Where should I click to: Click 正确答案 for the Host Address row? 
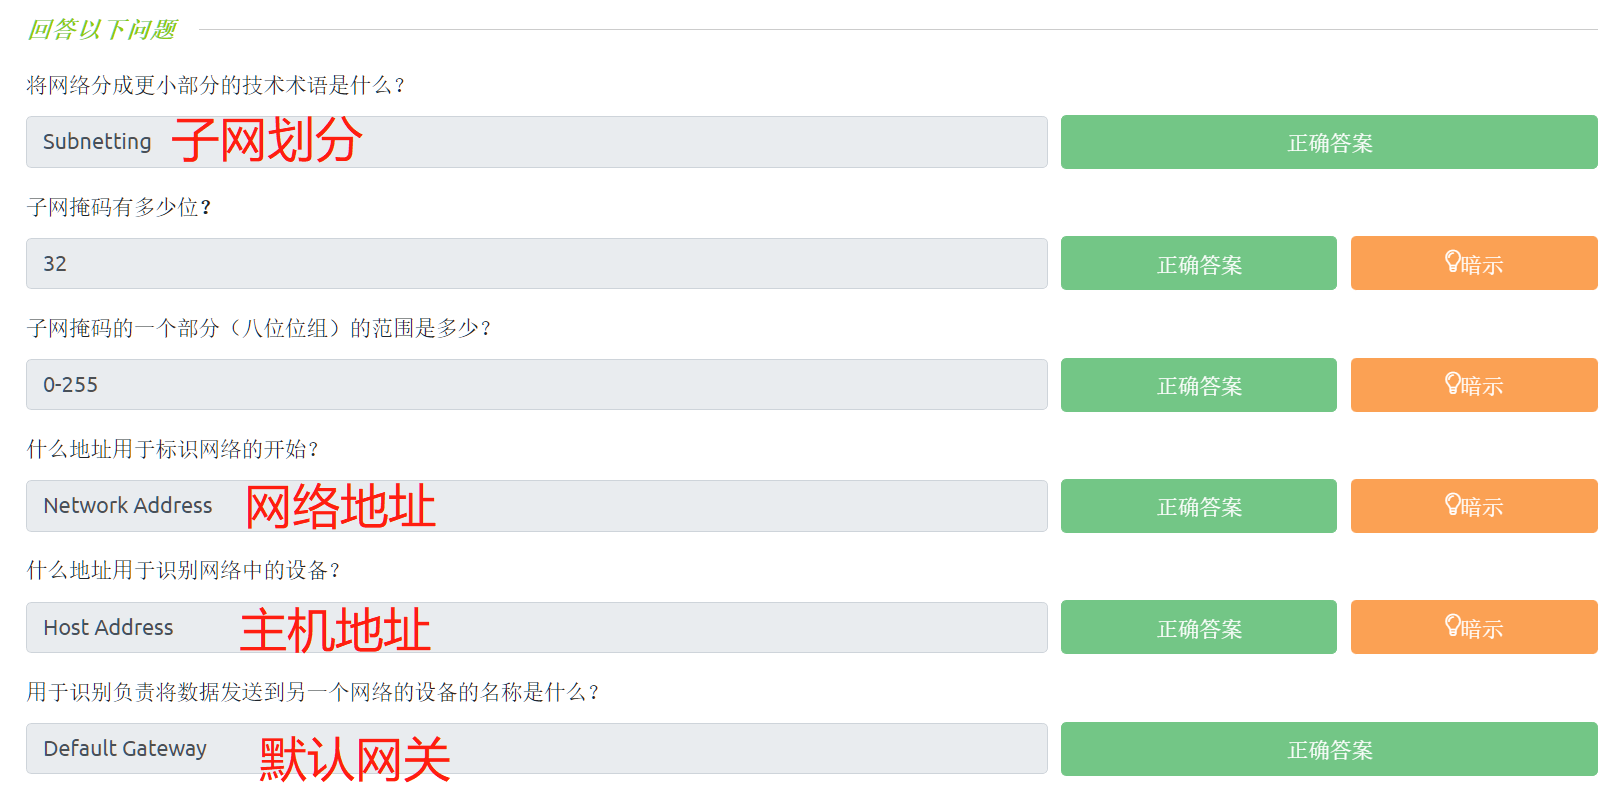point(1198,627)
